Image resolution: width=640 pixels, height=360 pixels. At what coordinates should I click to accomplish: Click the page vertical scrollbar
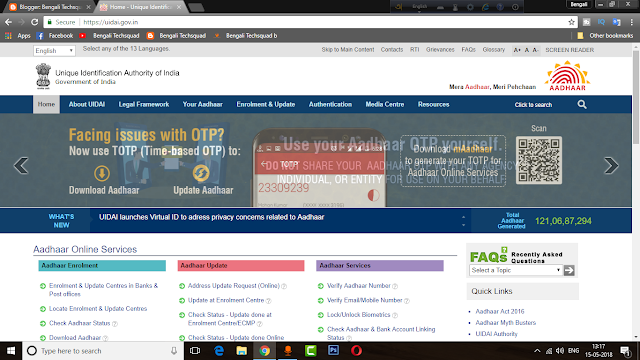click(x=636, y=192)
